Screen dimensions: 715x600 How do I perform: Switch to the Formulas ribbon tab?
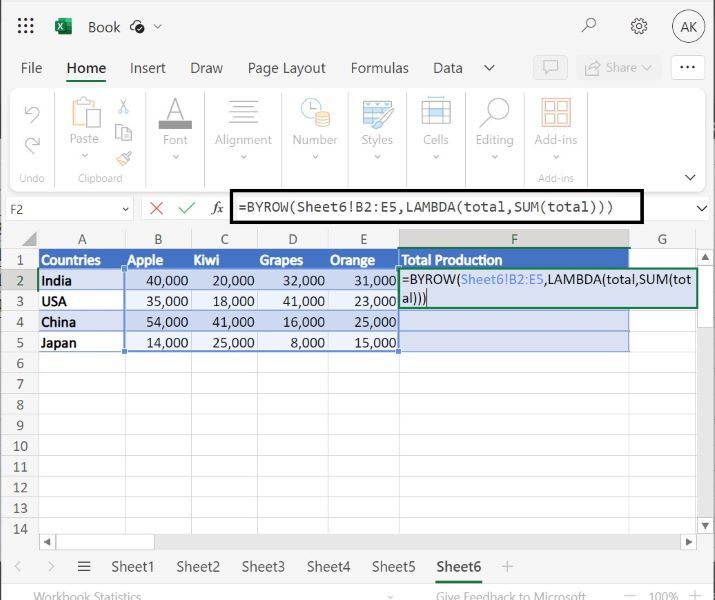pos(379,68)
